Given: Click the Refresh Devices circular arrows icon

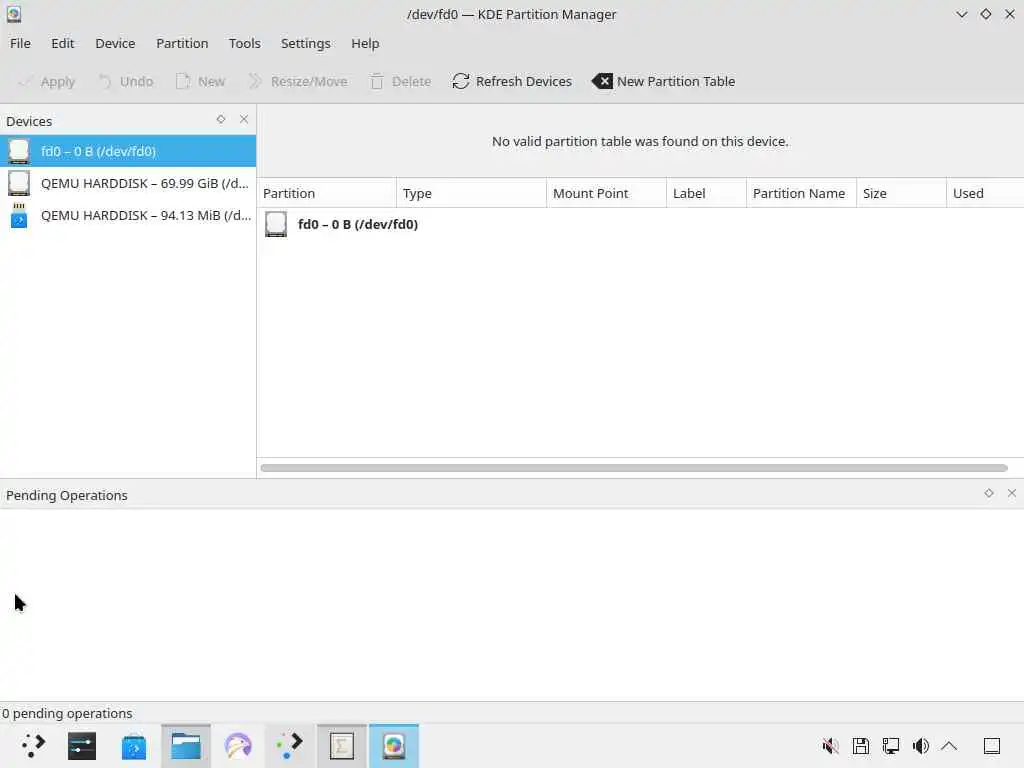Looking at the screenshot, I should point(461,82).
